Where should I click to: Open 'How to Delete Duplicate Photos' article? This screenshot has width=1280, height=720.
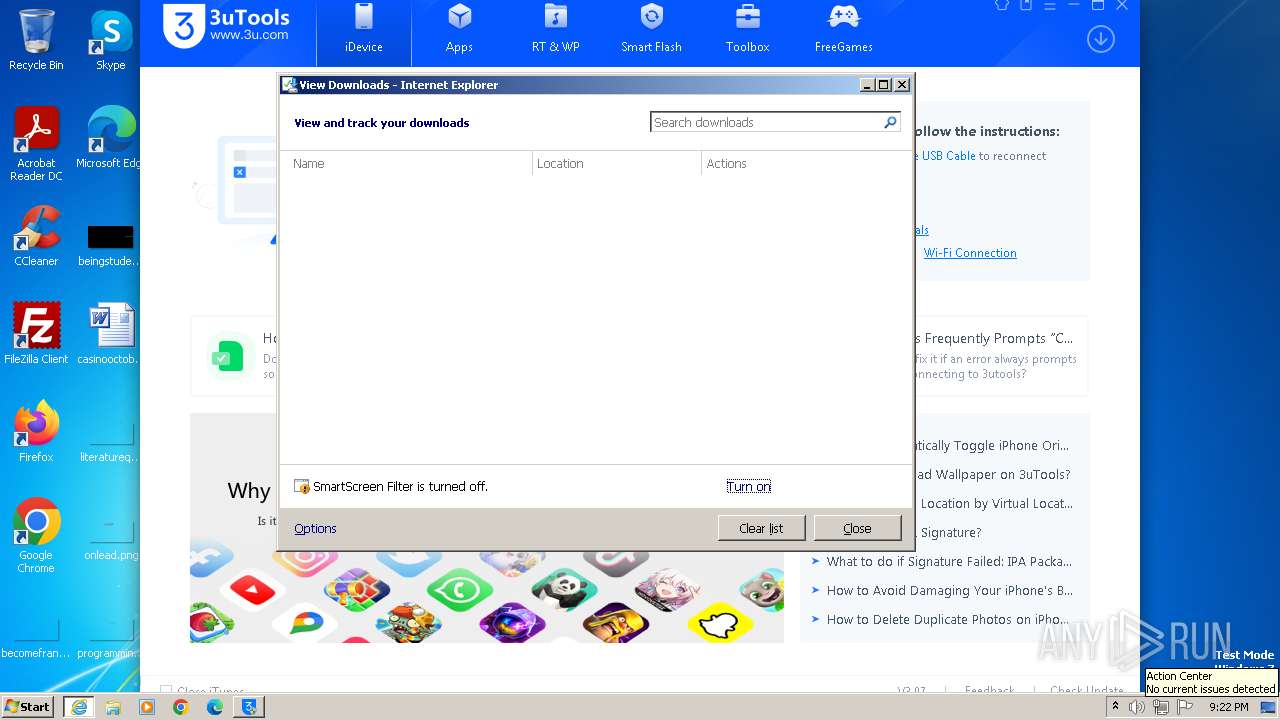948,619
